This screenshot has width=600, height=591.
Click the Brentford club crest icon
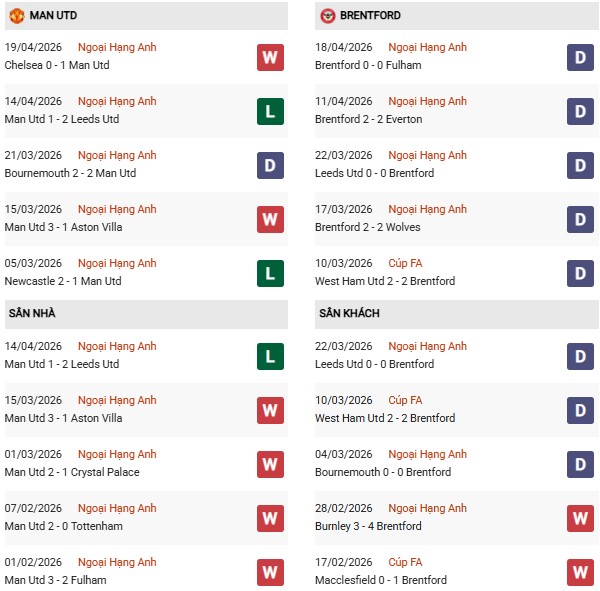[x=328, y=16]
